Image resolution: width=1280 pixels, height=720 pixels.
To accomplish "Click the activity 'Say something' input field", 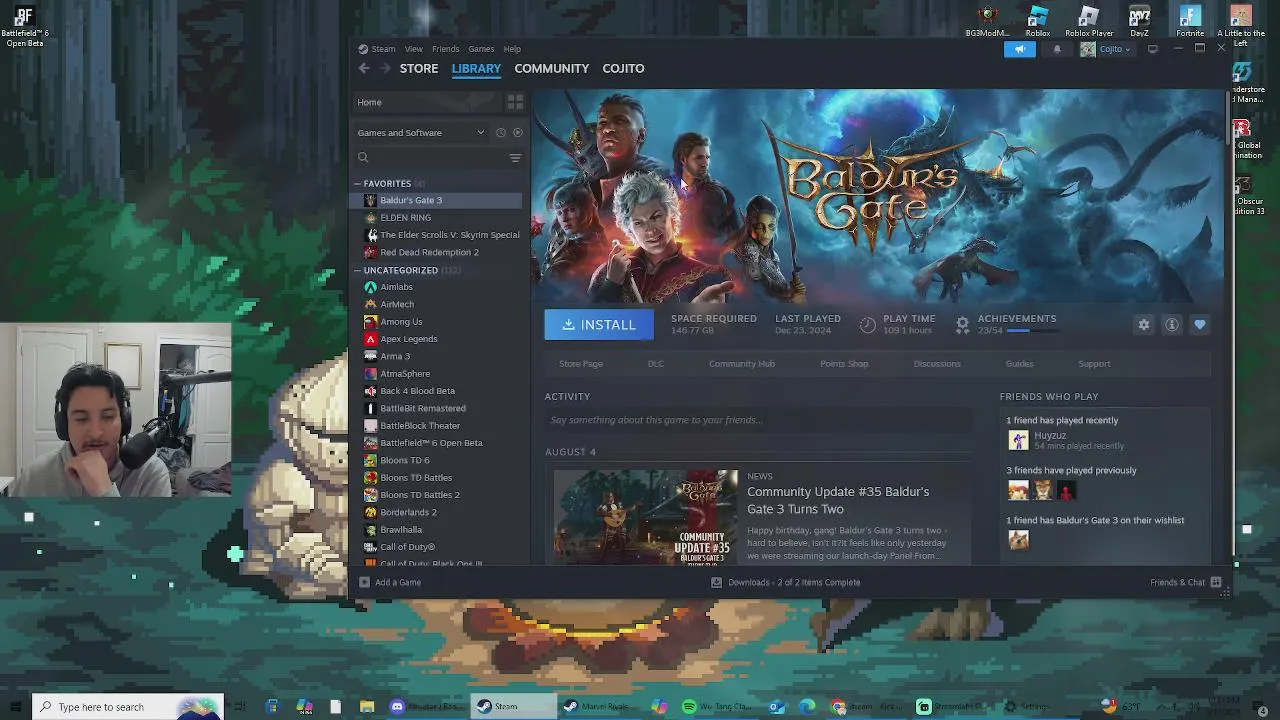I will (x=758, y=420).
